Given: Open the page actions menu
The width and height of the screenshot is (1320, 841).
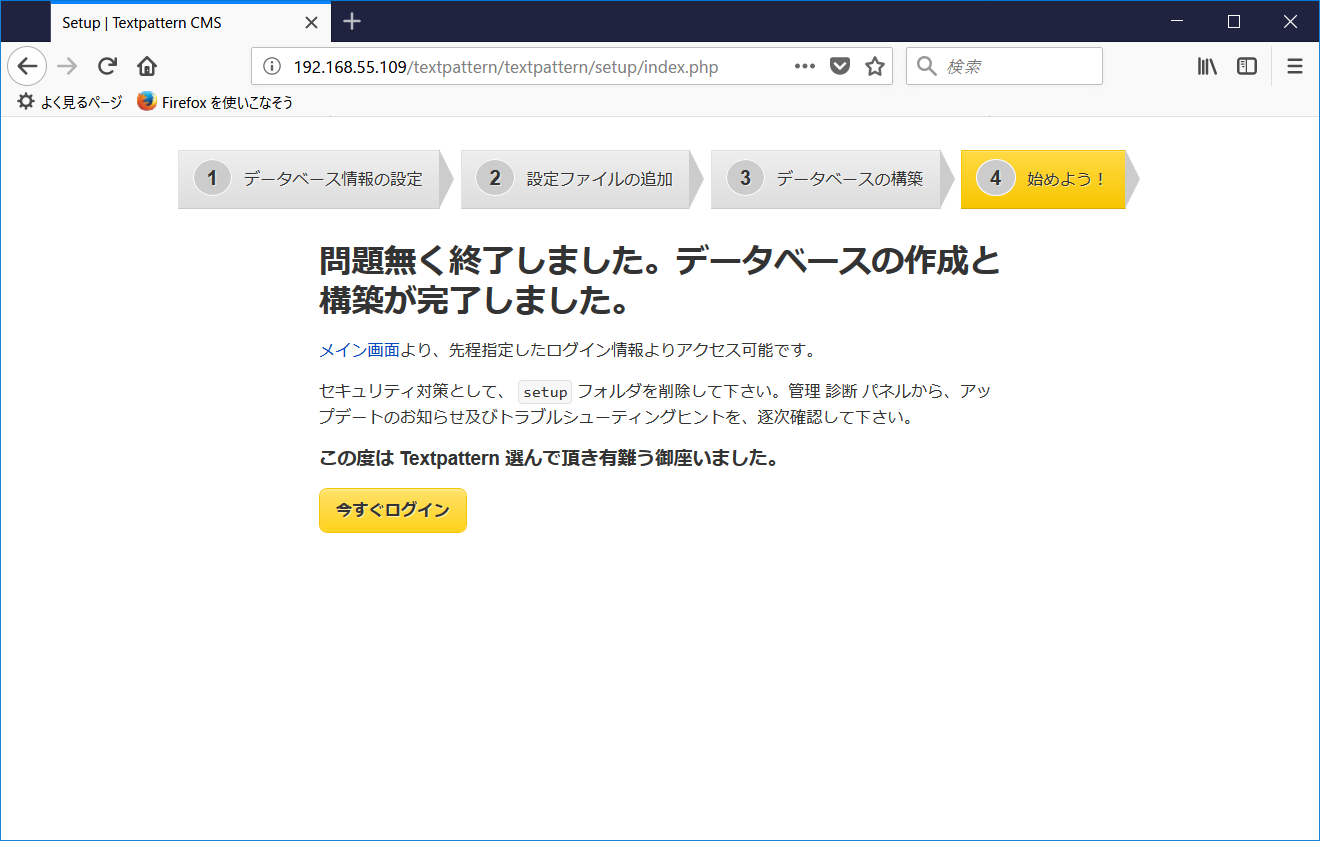Looking at the screenshot, I should tap(804, 66).
